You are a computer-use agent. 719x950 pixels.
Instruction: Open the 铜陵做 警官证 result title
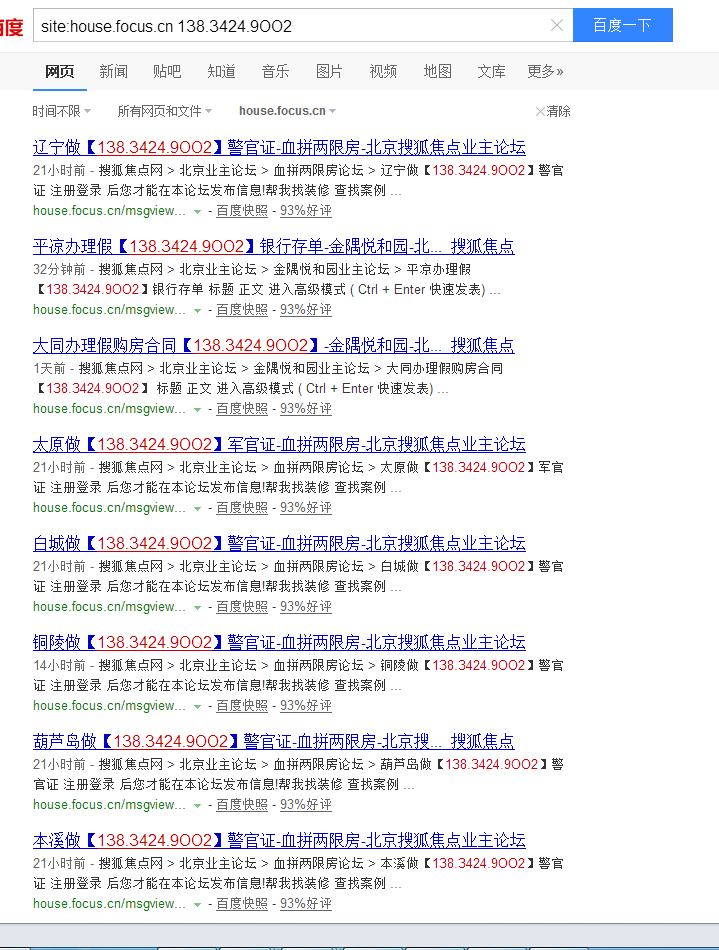[x=279, y=642]
